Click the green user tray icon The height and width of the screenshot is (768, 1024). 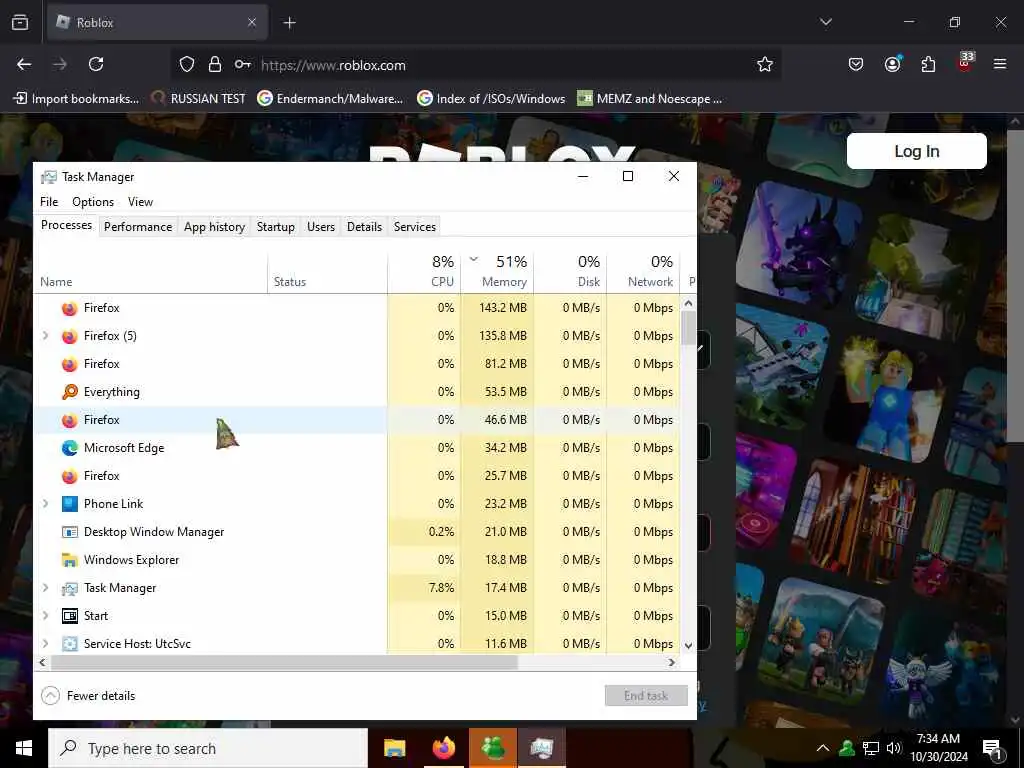click(847, 748)
